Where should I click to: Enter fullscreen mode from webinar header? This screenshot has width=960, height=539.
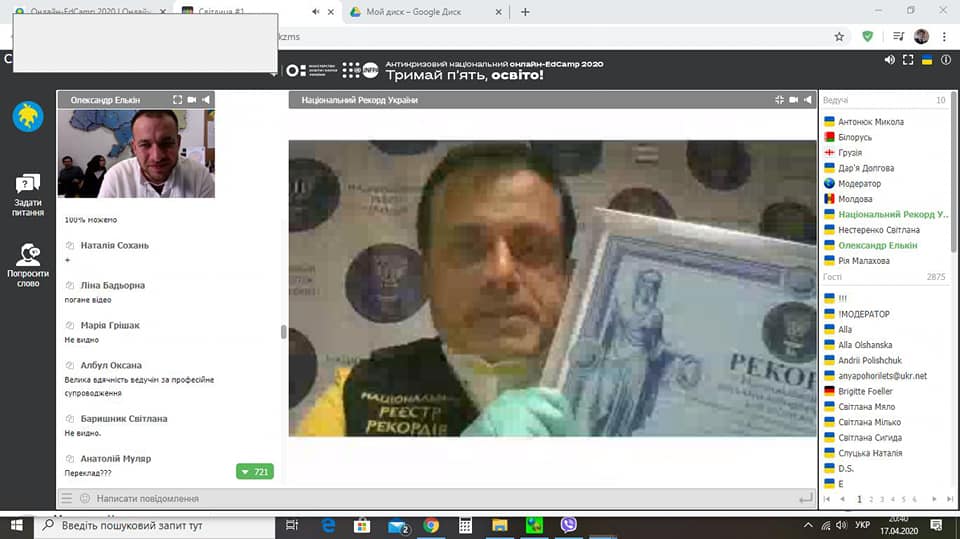908,60
